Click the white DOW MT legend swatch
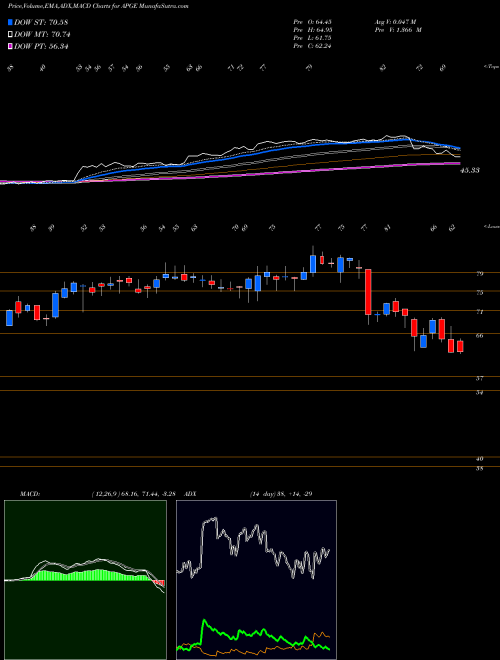500x660 pixels. (x=11, y=35)
